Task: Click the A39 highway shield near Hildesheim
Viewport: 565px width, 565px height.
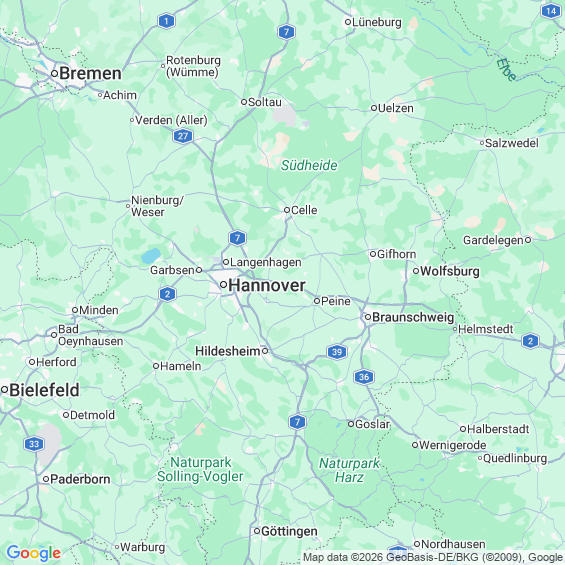Action: 337,352
